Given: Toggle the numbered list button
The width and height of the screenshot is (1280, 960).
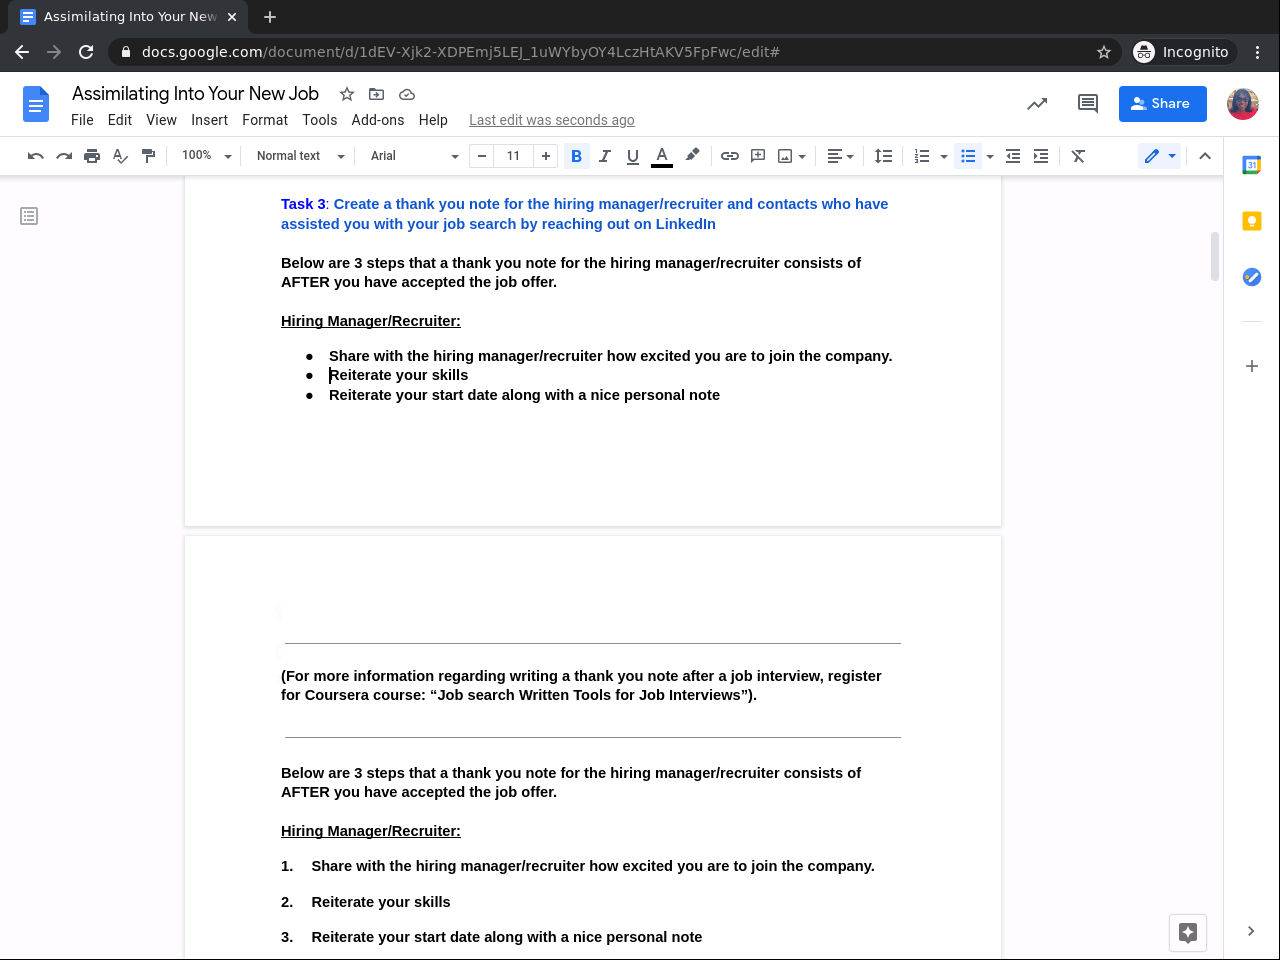Looking at the screenshot, I should pos(922,156).
